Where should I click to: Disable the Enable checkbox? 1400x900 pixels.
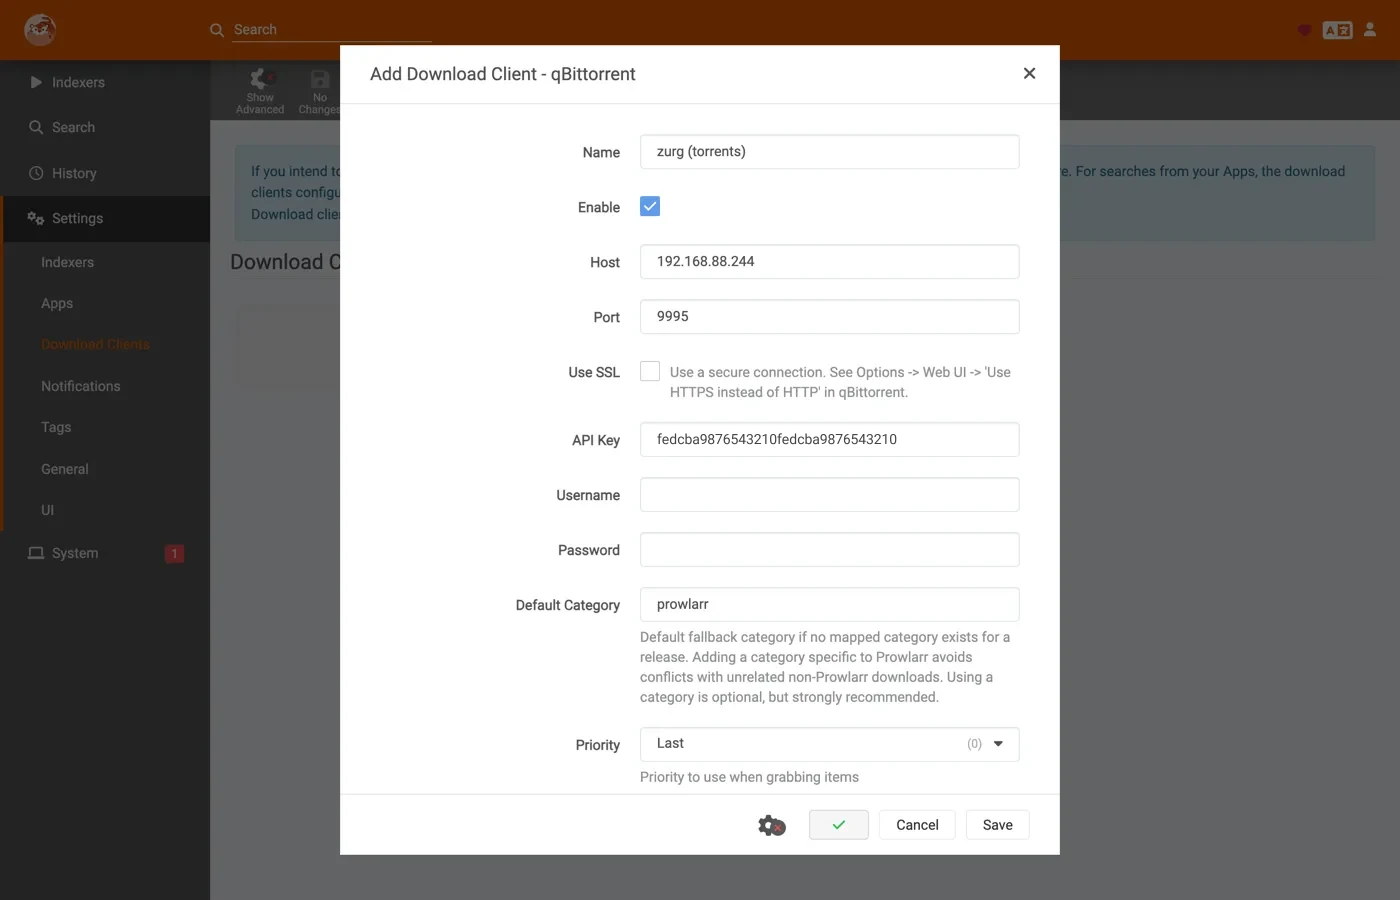pyautogui.click(x=650, y=206)
